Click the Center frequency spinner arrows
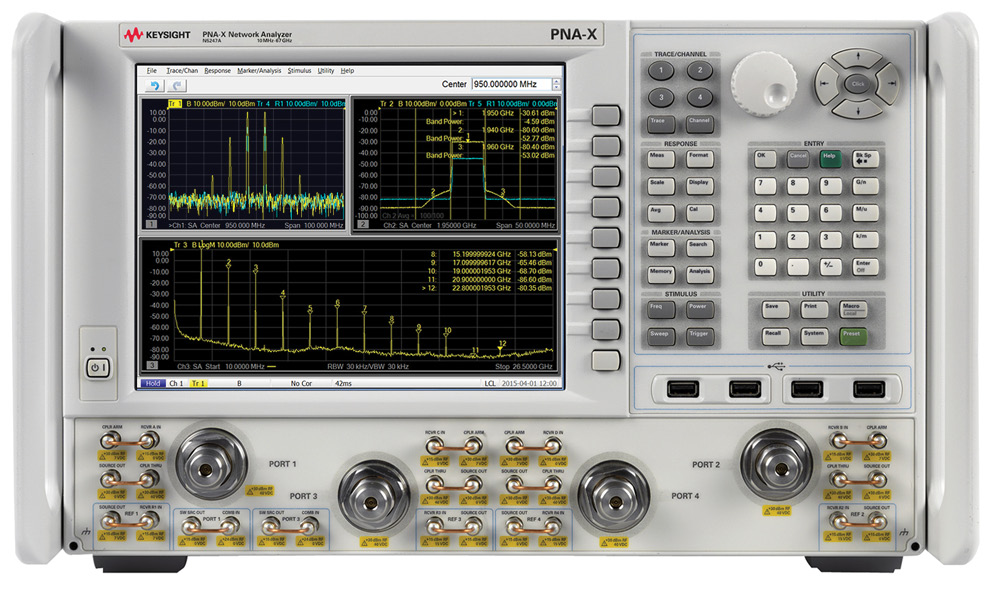Viewport: 1007px width, 597px height. pyautogui.click(x=557, y=85)
